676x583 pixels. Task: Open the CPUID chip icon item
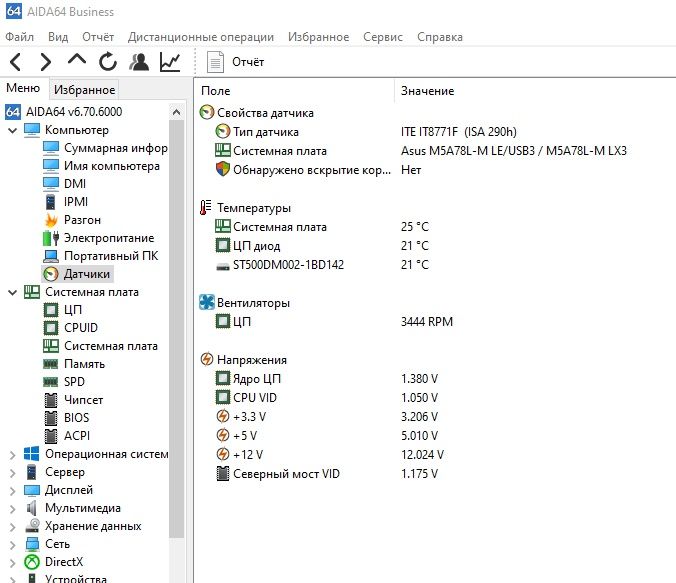(x=51, y=328)
